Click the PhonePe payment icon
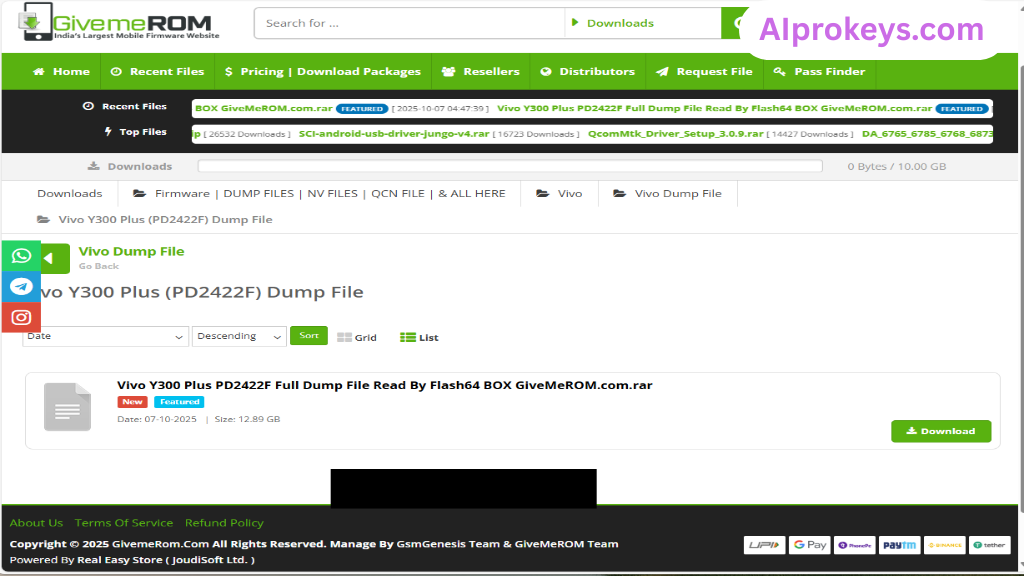The height and width of the screenshot is (576, 1024). tap(854, 545)
